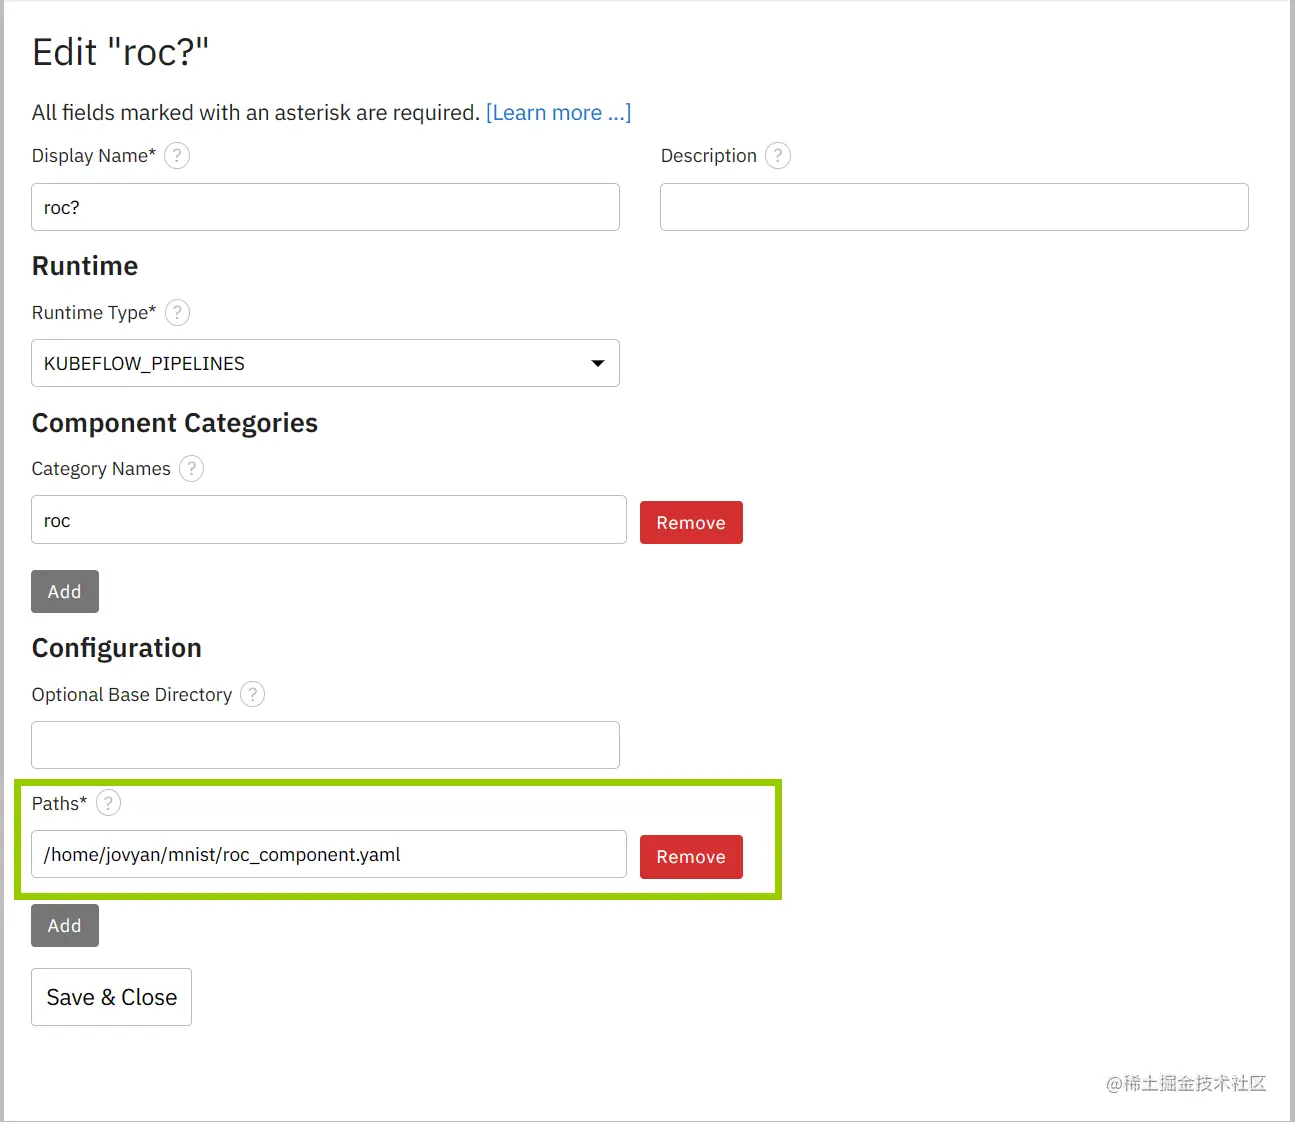
Task: Click the Runtime Type help icon
Action: tap(177, 313)
